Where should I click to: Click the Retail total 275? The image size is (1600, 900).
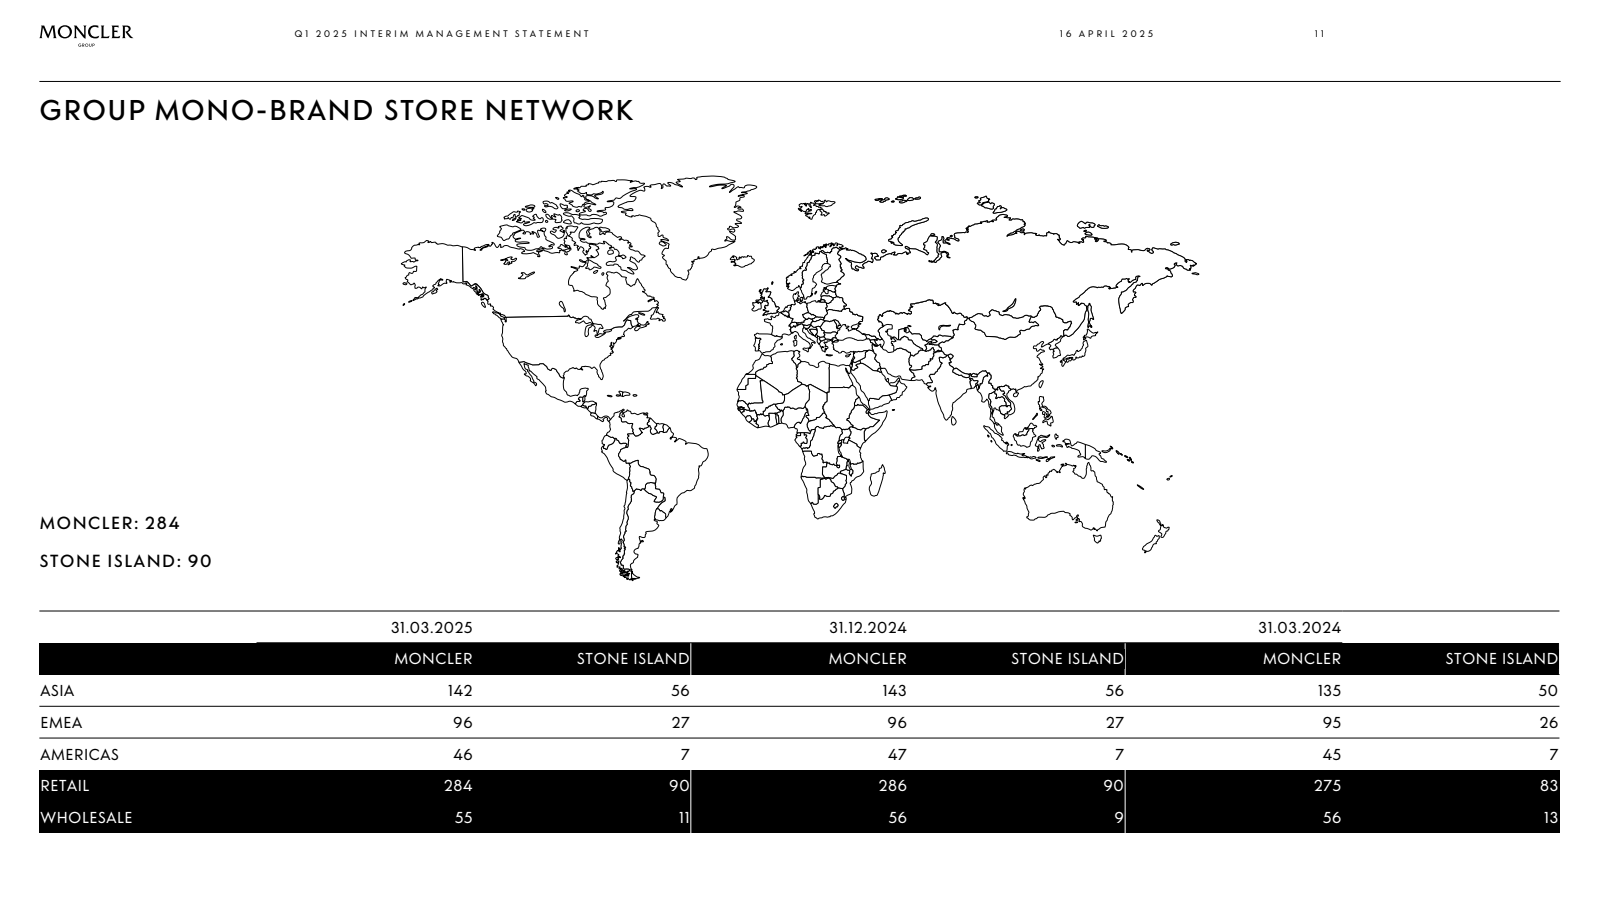[1328, 786]
